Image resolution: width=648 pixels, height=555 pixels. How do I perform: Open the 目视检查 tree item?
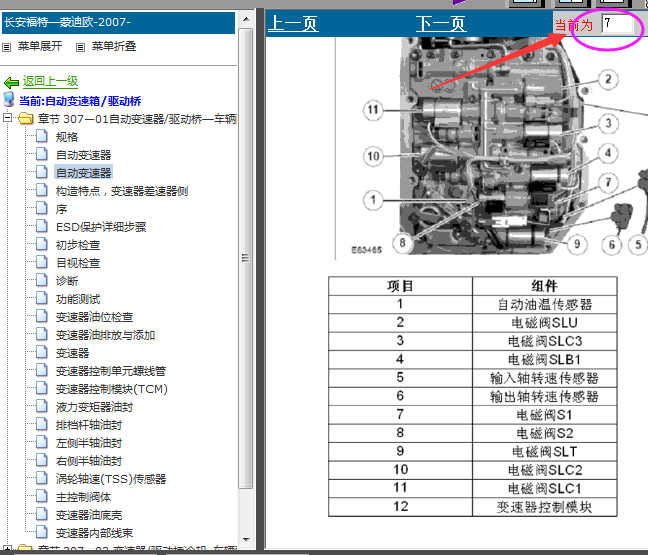point(78,263)
